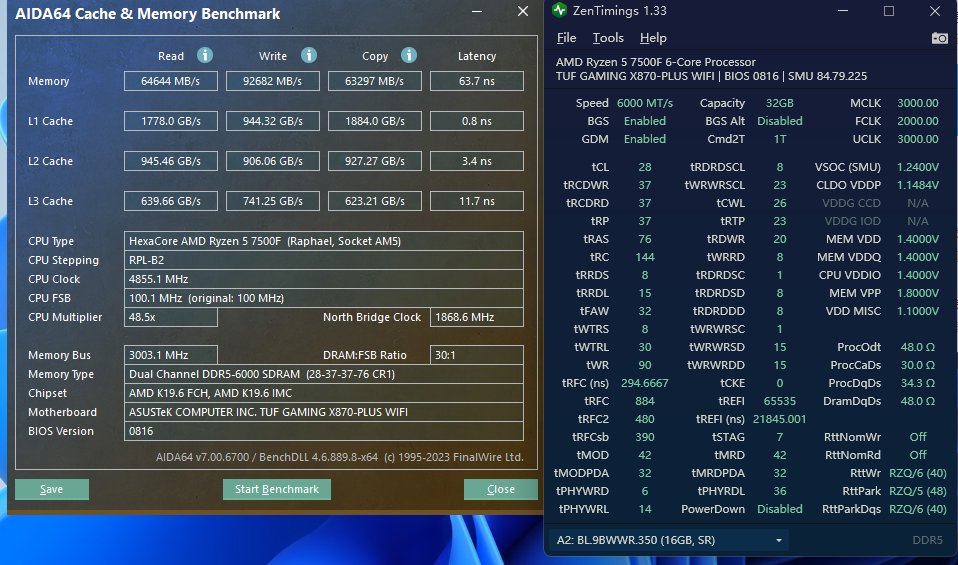The width and height of the screenshot is (958, 565).
Task: Click AMD Ryzen 5 7500F processor name in ZenTimings
Action: click(x=656, y=62)
